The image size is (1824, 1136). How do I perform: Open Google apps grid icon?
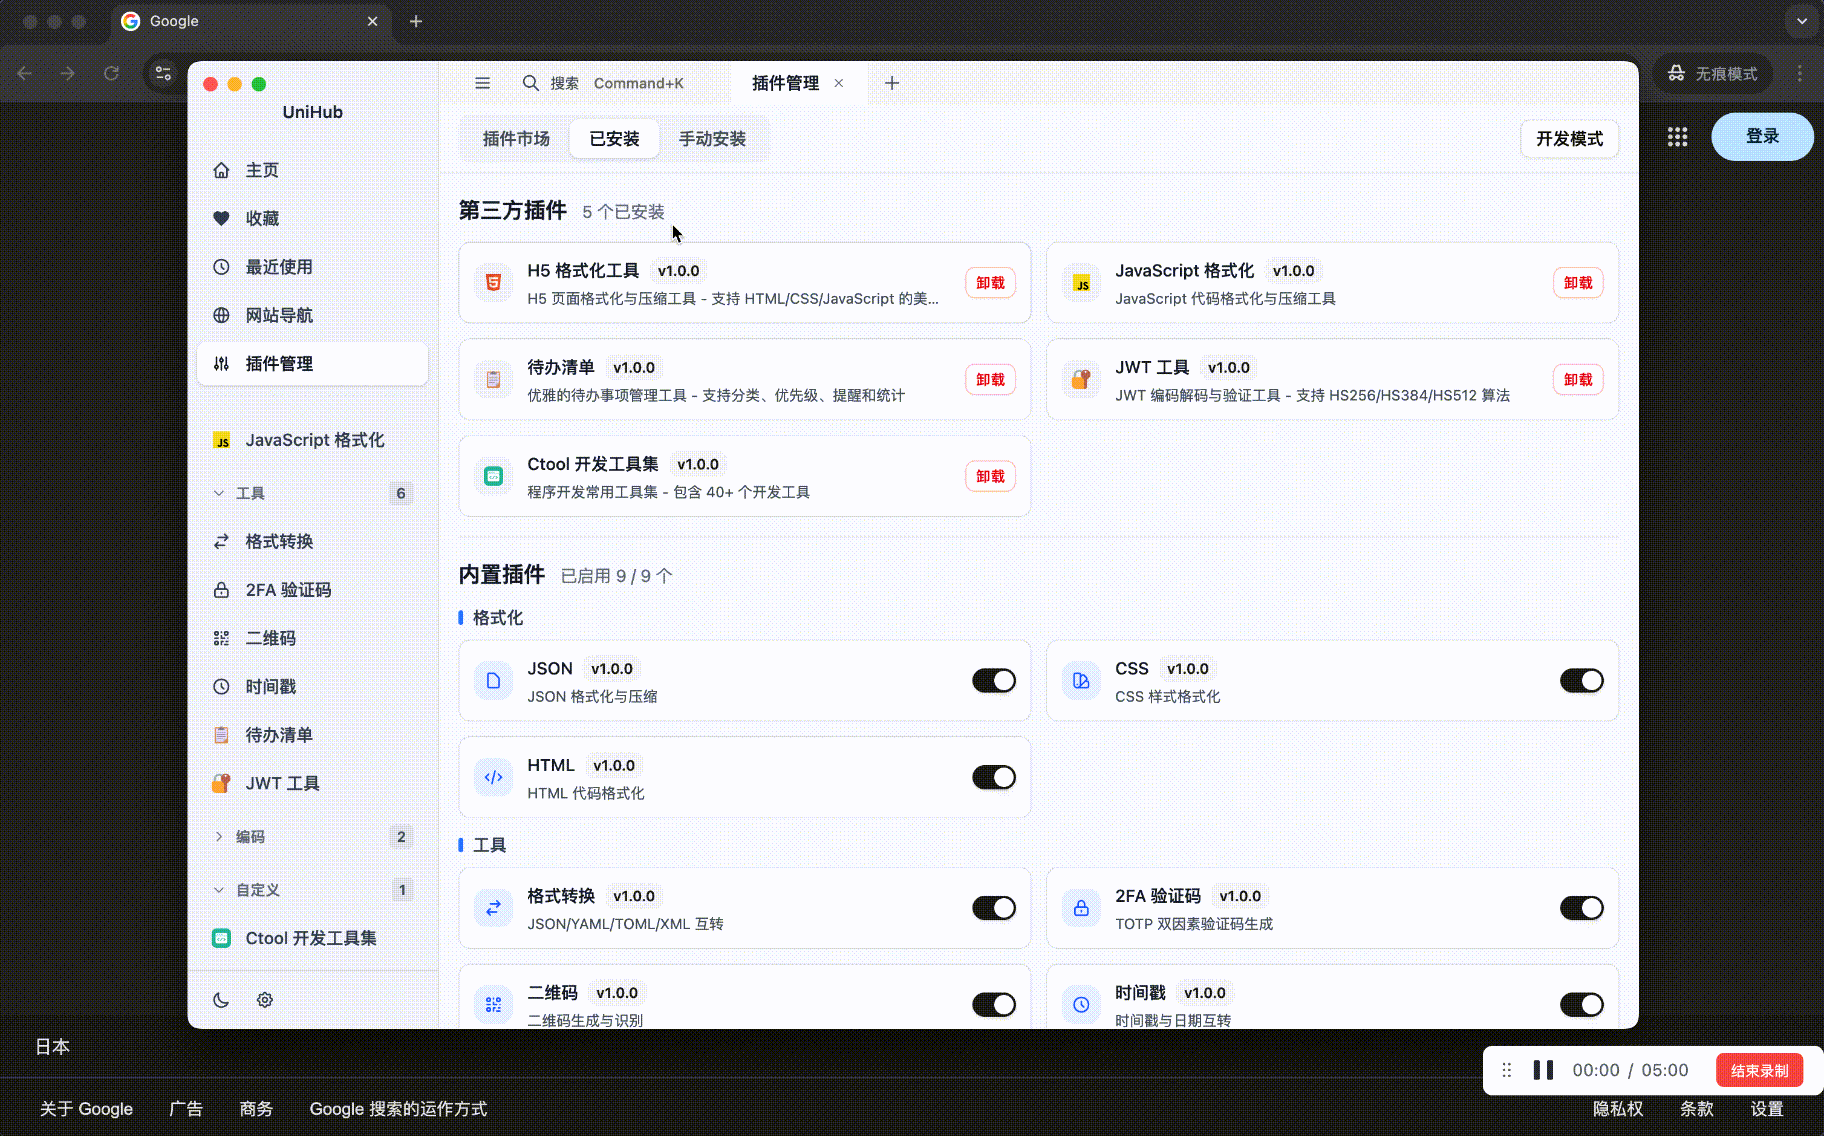click(1678, 137)
